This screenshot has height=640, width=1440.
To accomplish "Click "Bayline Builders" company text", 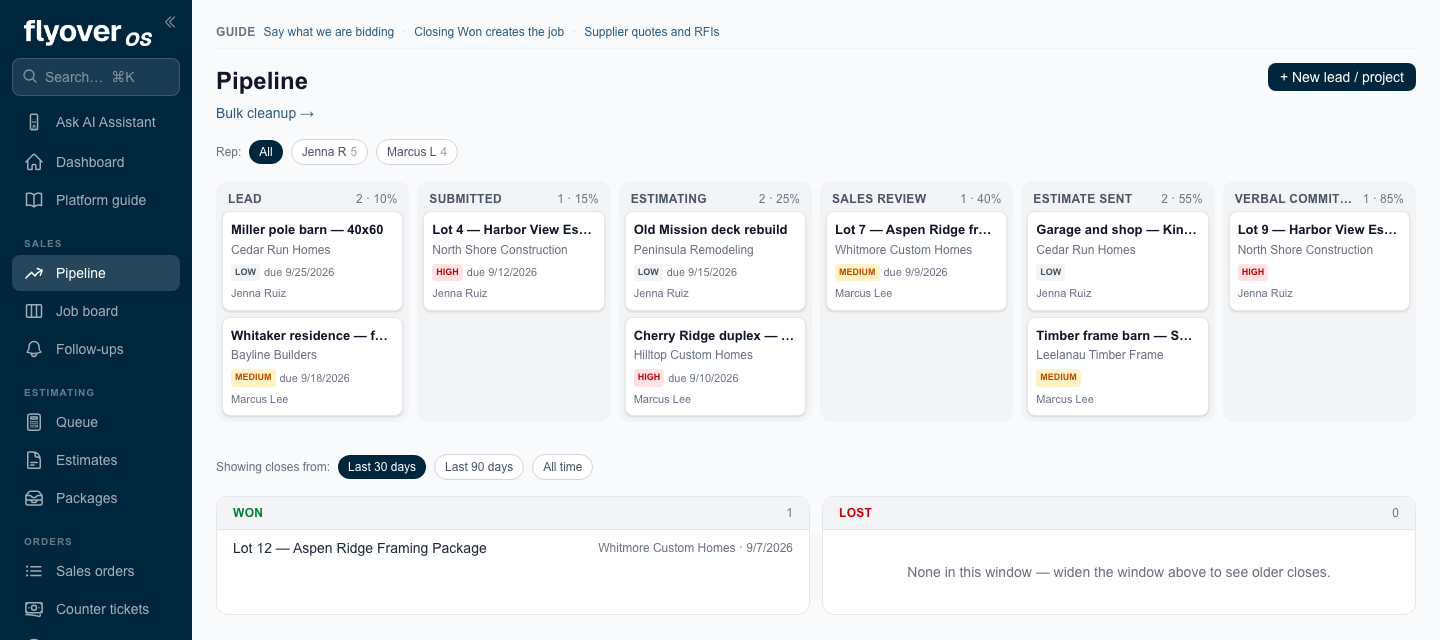I will click(274, 355).
